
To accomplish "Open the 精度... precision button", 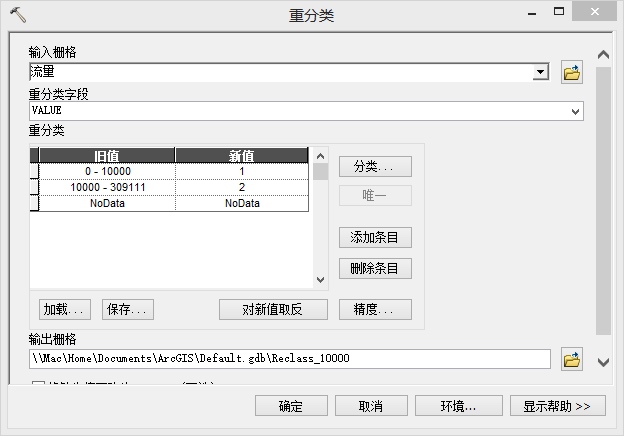I will (375, 309).
